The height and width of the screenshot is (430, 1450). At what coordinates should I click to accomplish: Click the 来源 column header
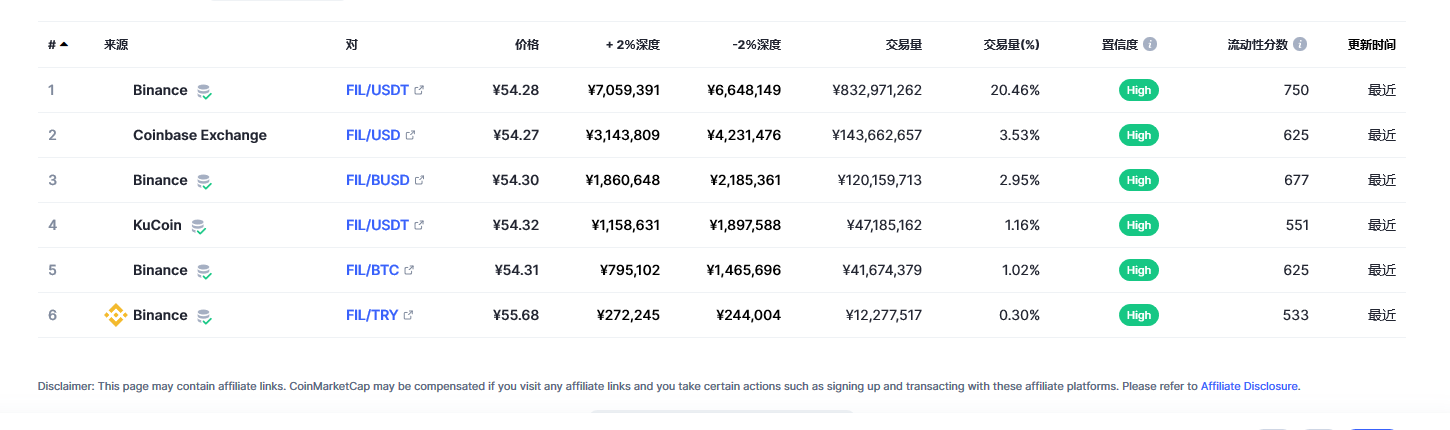click(x=116, y=45)
